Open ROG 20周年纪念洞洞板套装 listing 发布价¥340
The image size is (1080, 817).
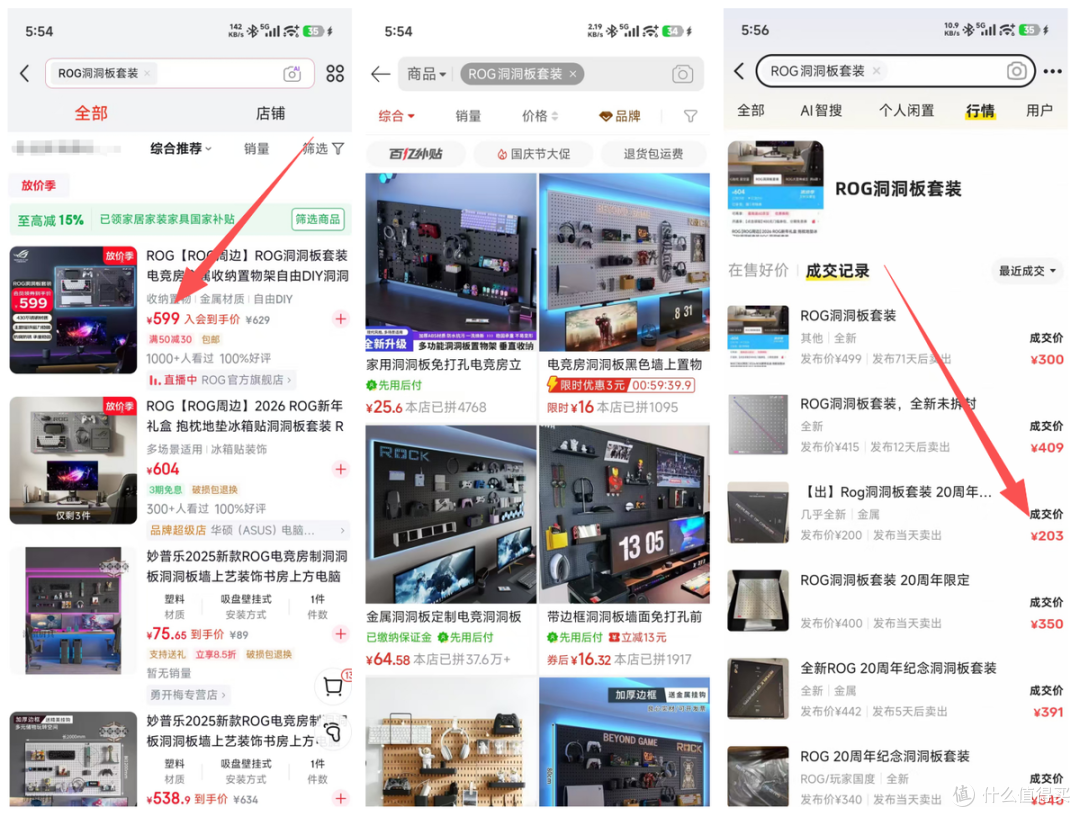(x=896, y=777)
